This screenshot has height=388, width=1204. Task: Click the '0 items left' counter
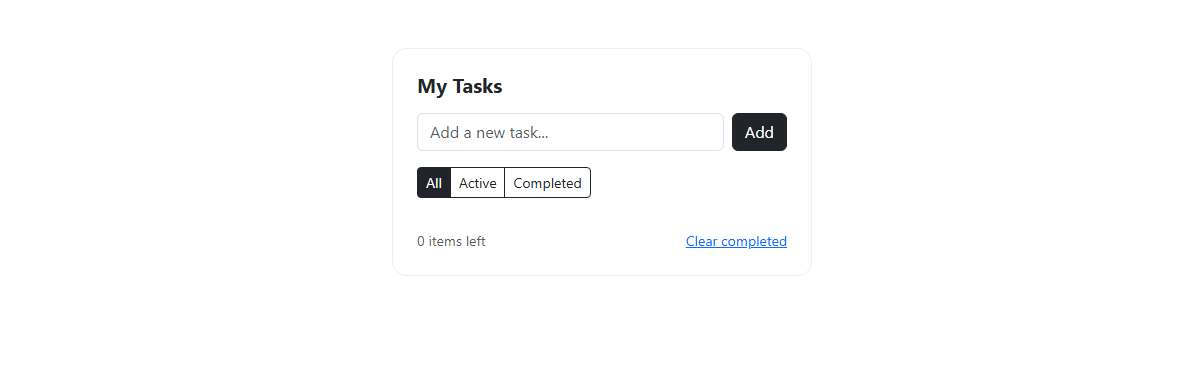click(451, 241)
